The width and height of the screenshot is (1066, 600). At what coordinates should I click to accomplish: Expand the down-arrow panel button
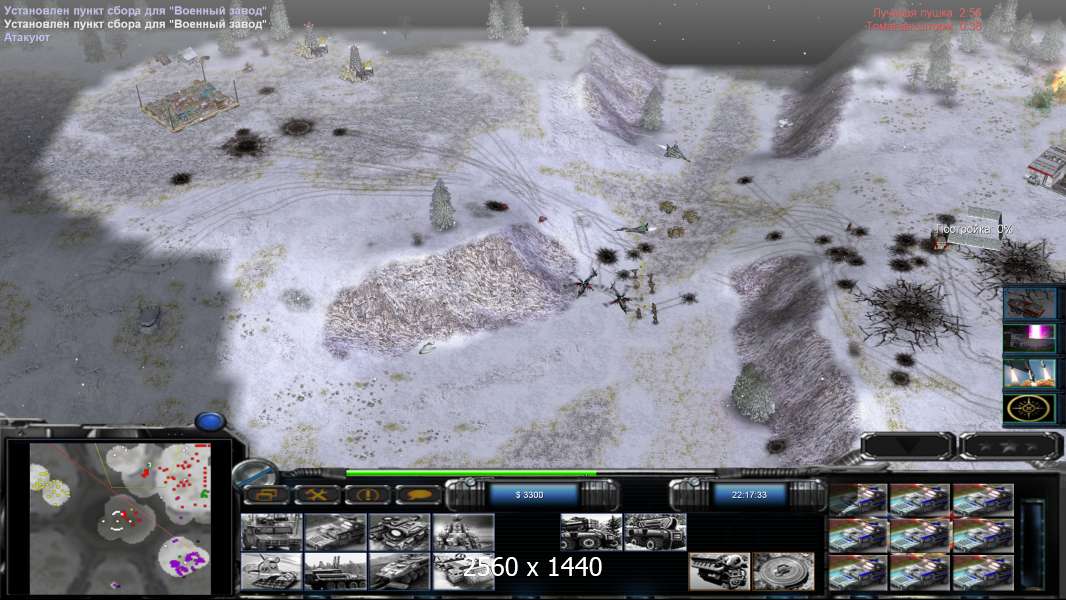coord(907,446)
